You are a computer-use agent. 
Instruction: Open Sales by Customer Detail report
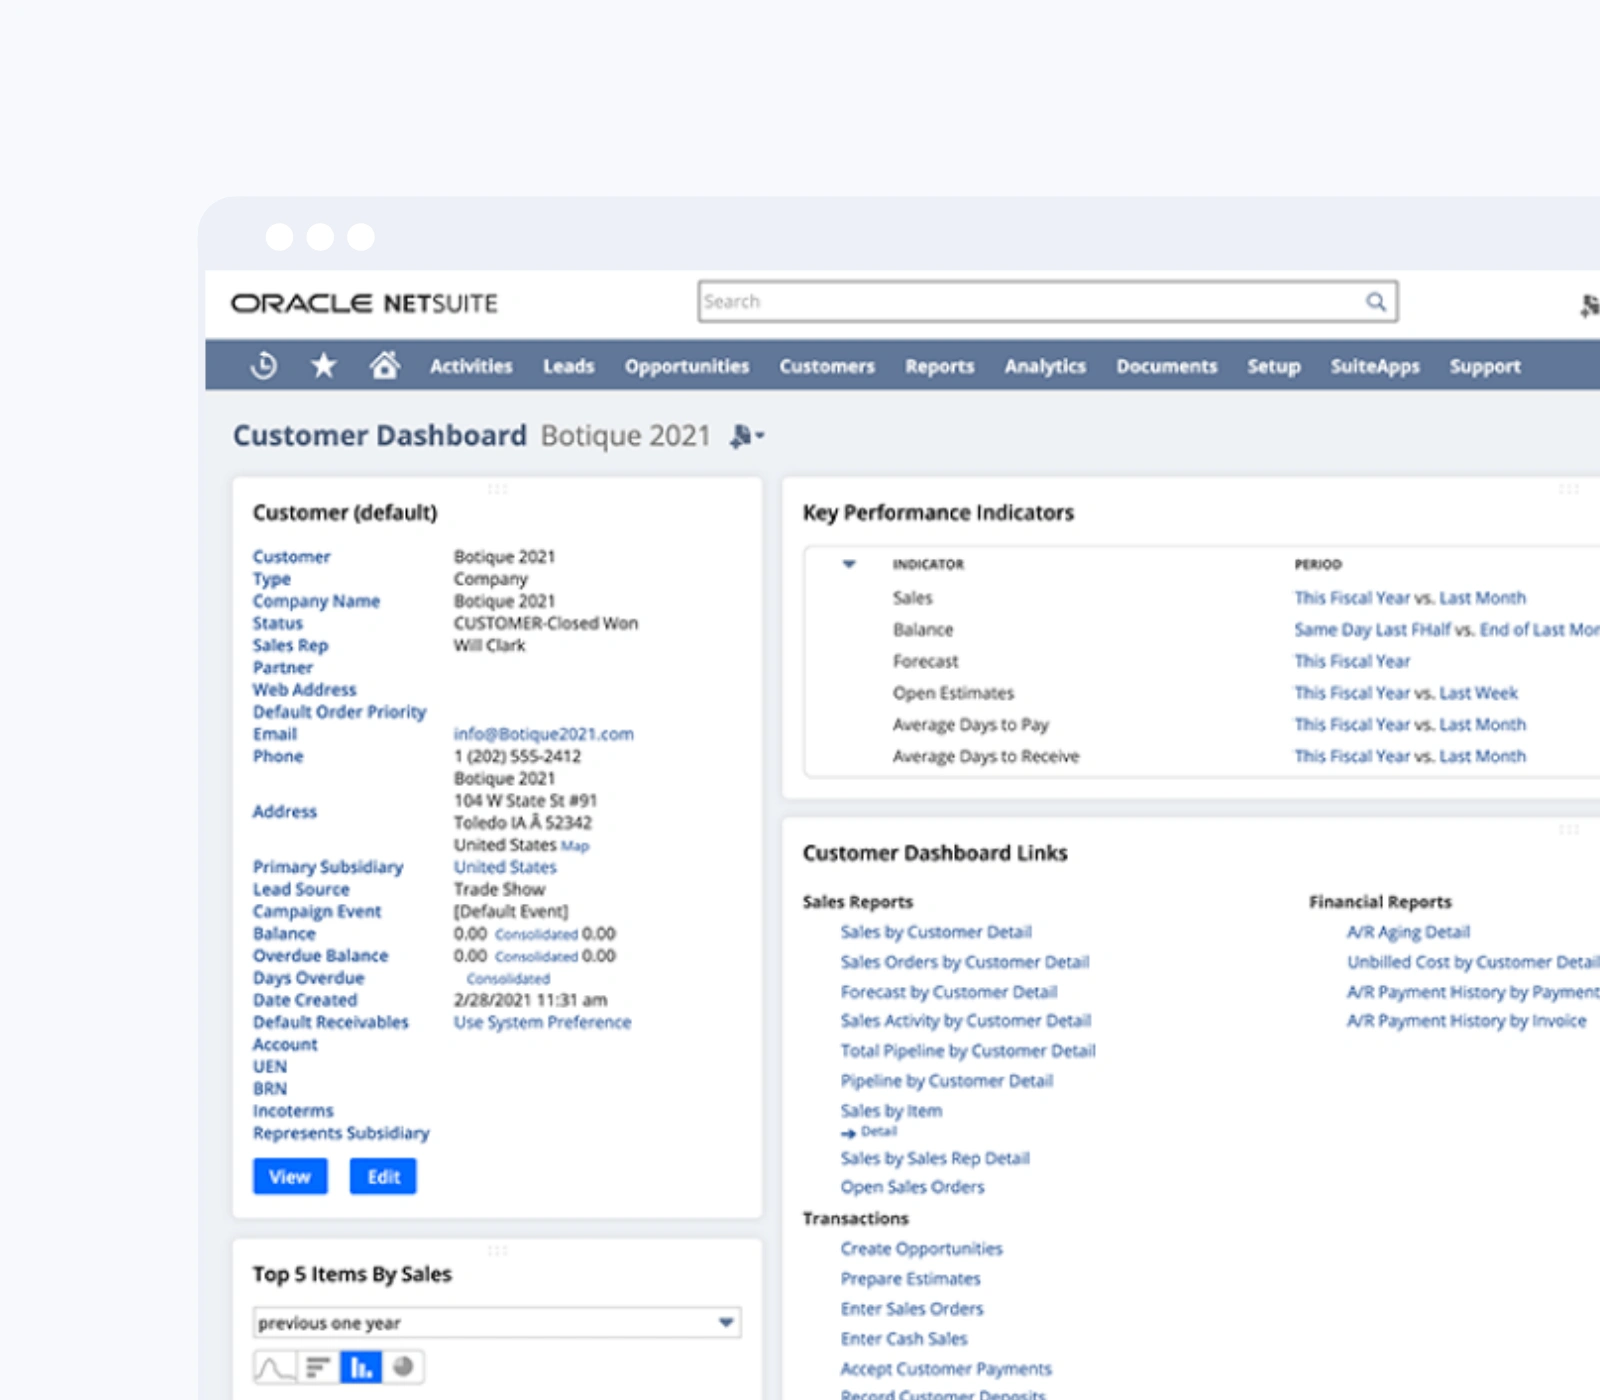pyautogui.click(x=936, y=932)
